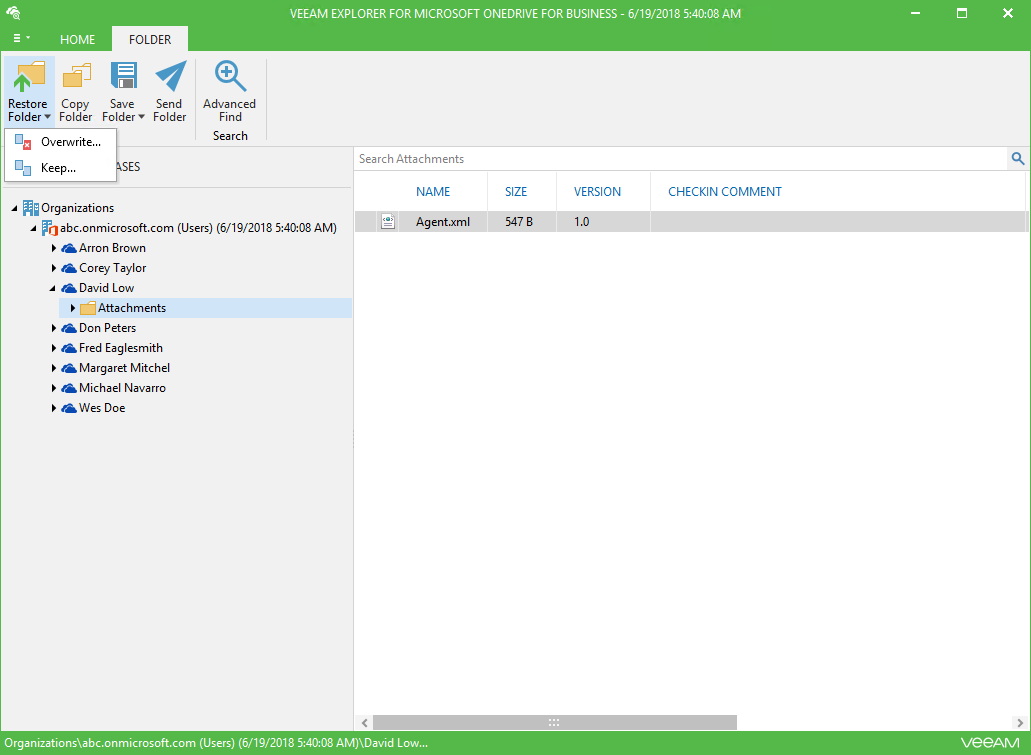Click the Veeam app icon in title bar
The image size is (1031, 755).
13,12
